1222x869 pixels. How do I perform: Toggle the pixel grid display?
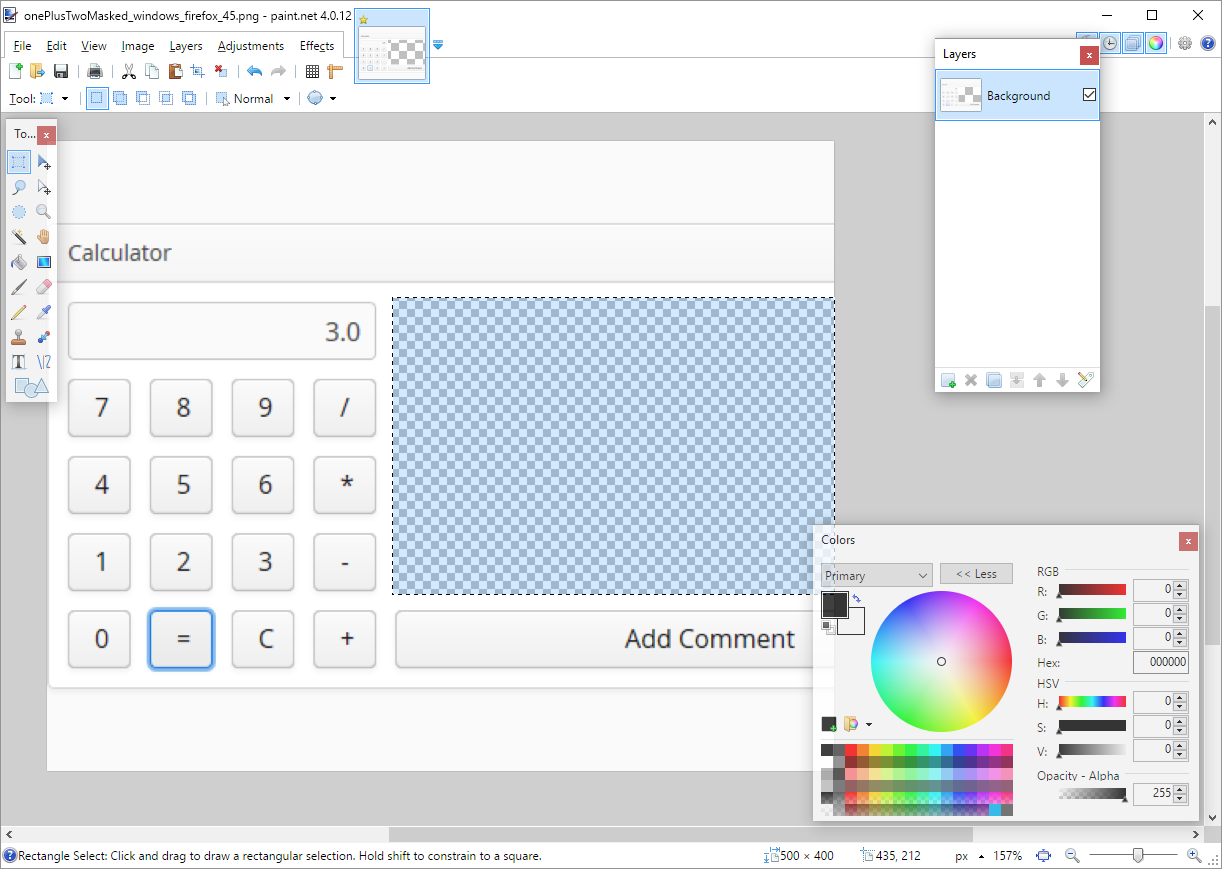click(312, 71)
